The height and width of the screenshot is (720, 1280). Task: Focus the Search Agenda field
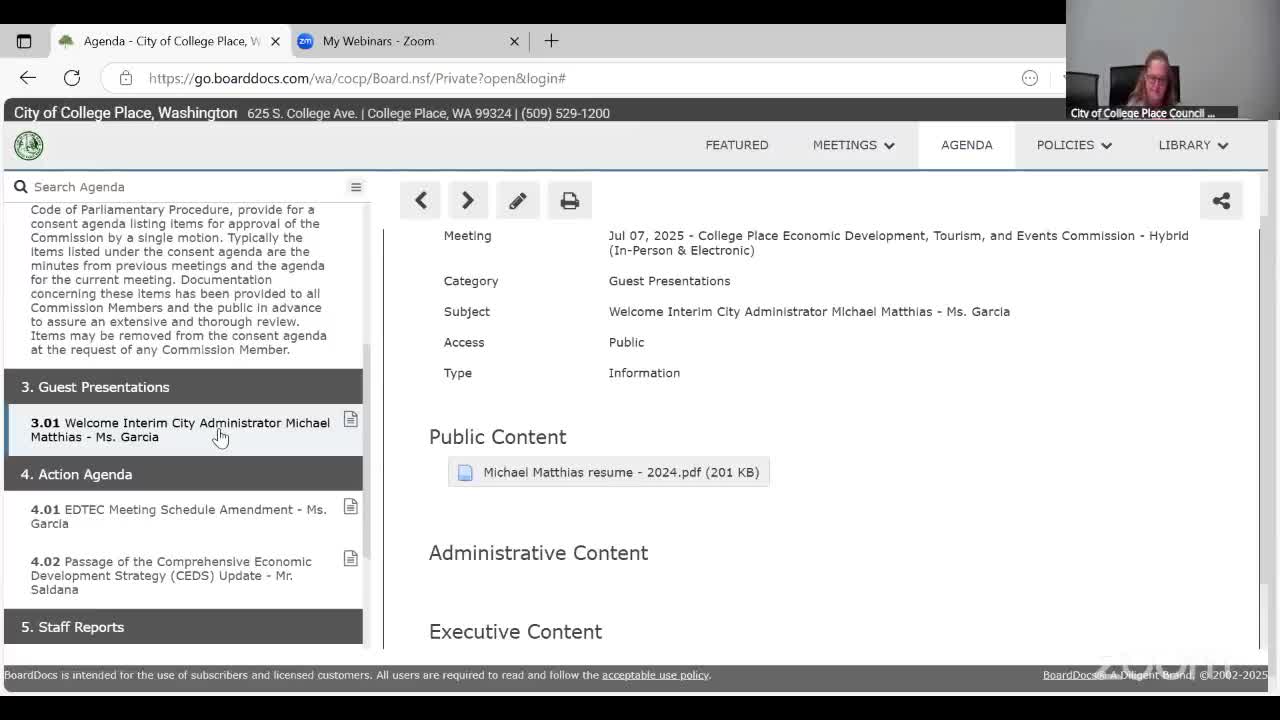(185, 187)
